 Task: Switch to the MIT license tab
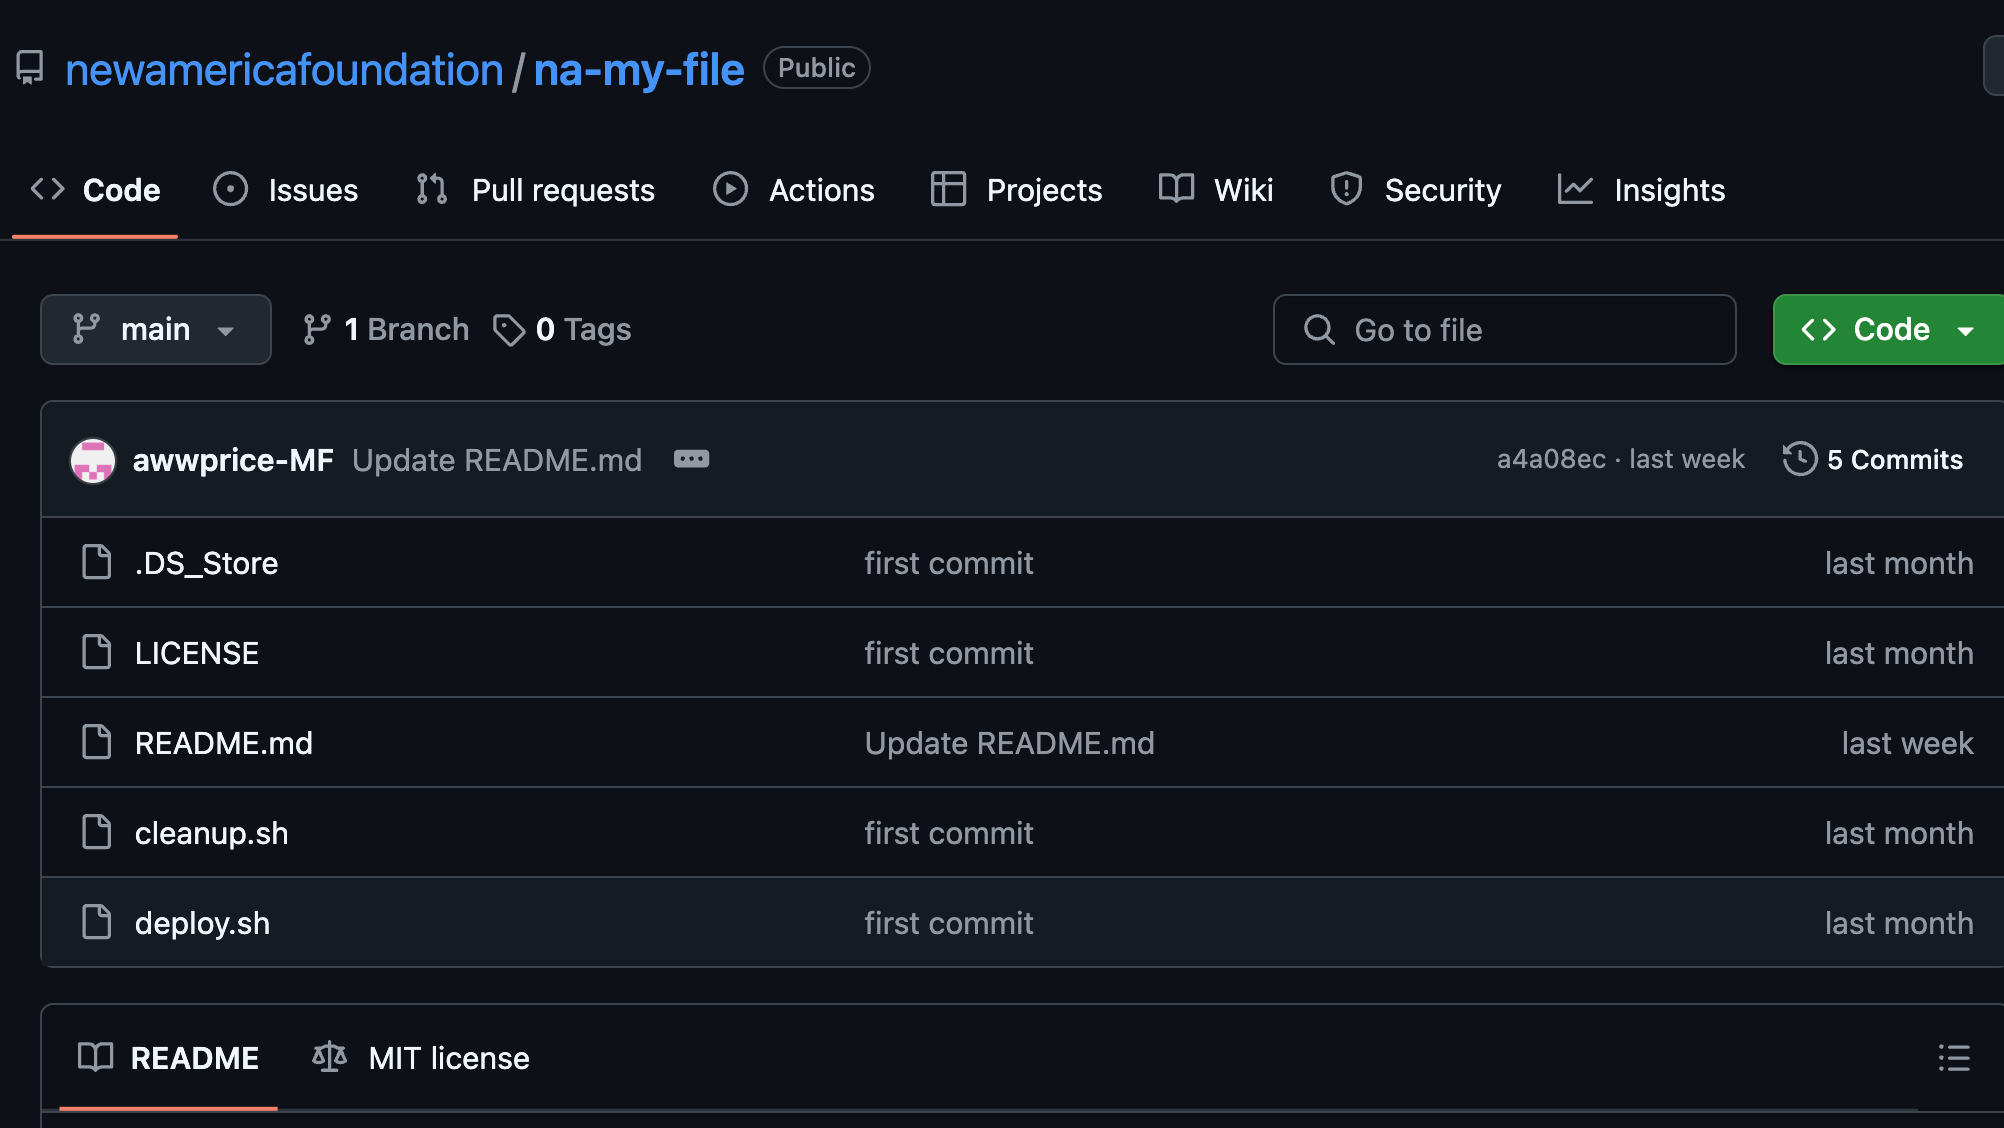pos(420,1058)
